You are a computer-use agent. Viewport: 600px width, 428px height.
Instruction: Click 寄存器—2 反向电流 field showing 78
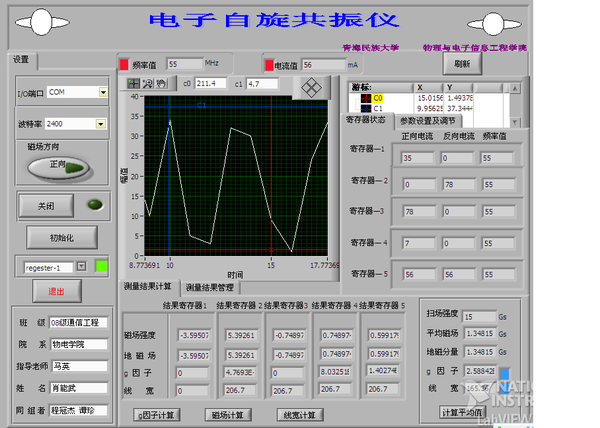(x=459, y=185)
